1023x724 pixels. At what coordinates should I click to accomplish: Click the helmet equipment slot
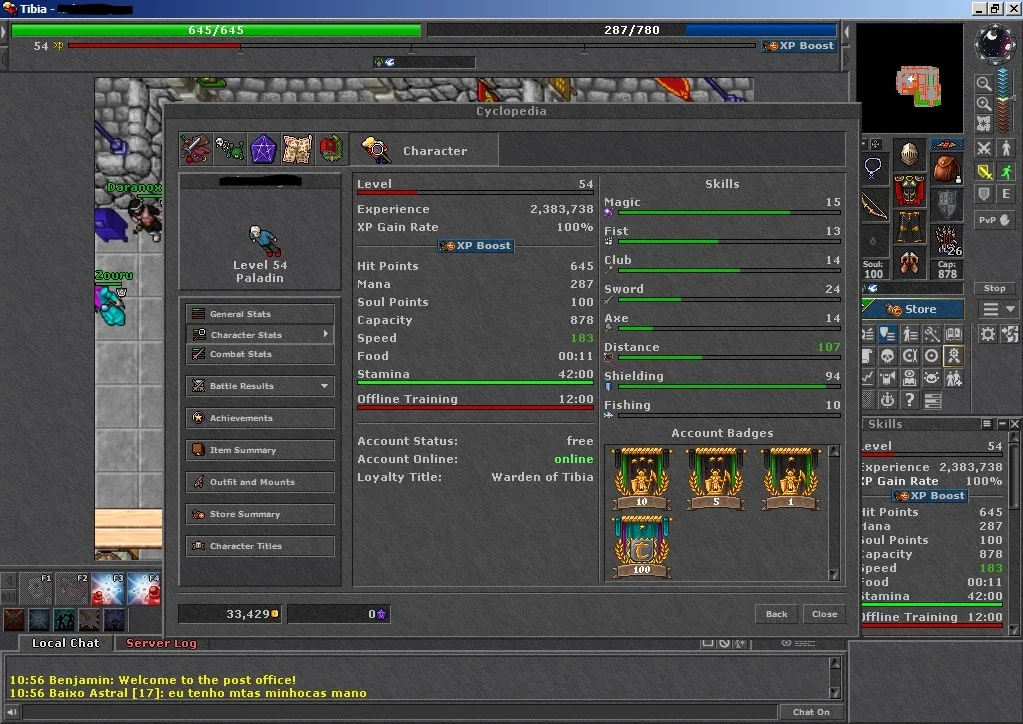click(x=909, y=154)
